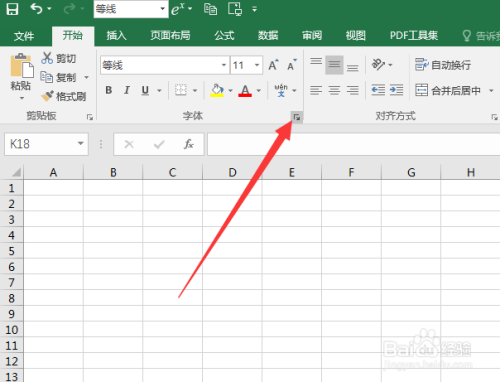Apply red font color A
The height and width of the screenshot is (382, 500).
pyautogui.click(x=245, y=90)
